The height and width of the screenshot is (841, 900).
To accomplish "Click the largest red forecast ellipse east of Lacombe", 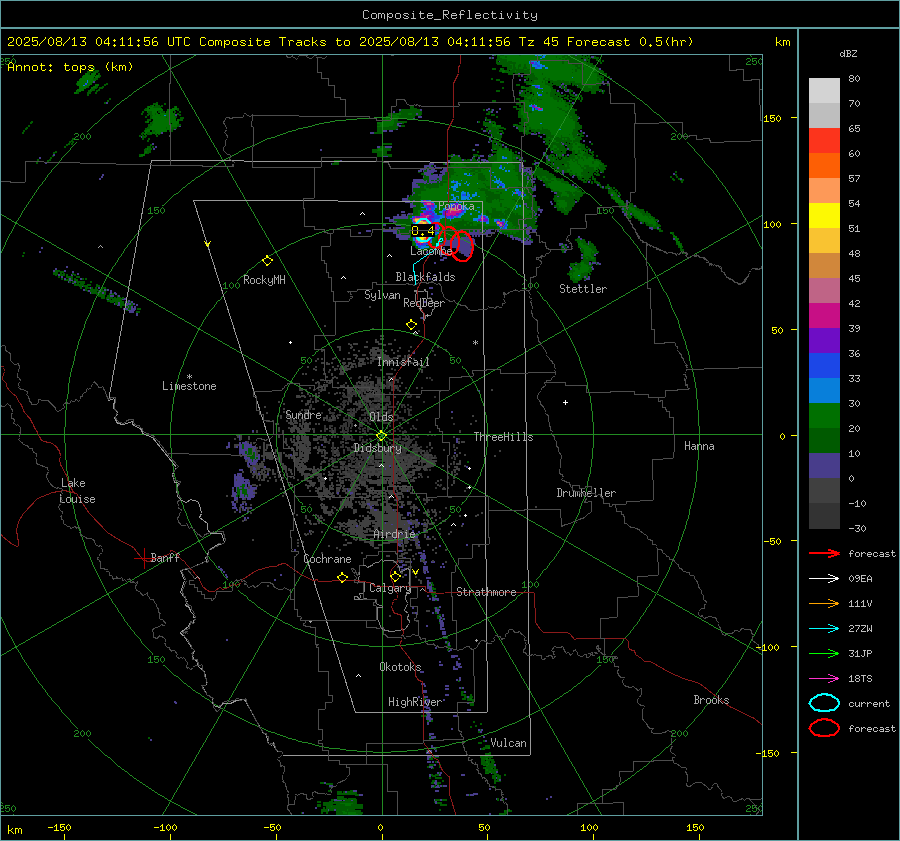I will pyautogui.click(x=461, y=246).
